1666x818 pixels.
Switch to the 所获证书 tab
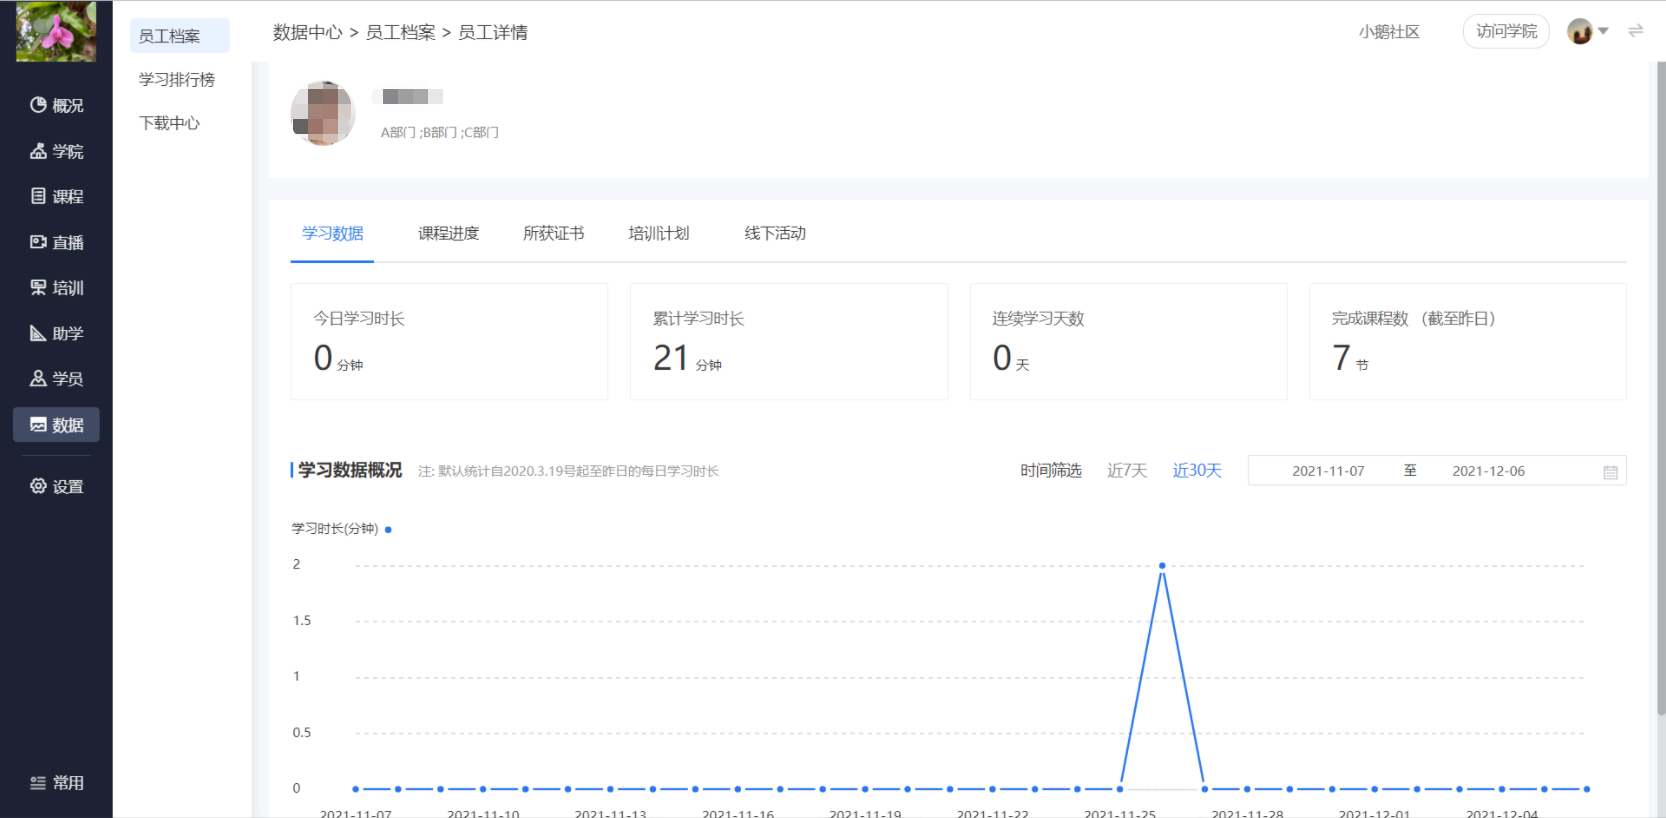553,233
